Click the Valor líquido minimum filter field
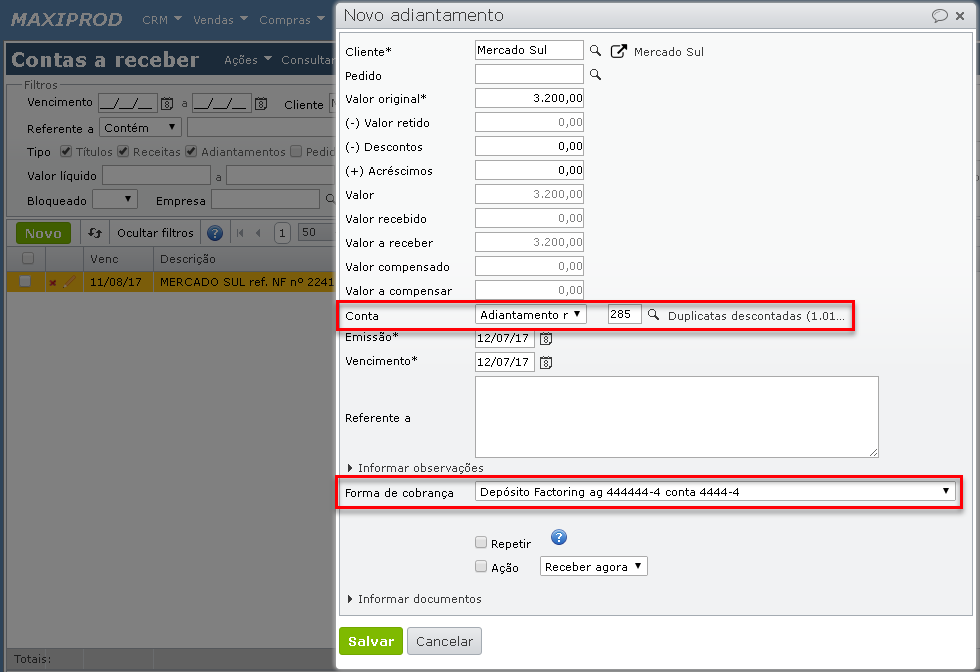This screenshot has height=672, width=980. tap(156, 176)
